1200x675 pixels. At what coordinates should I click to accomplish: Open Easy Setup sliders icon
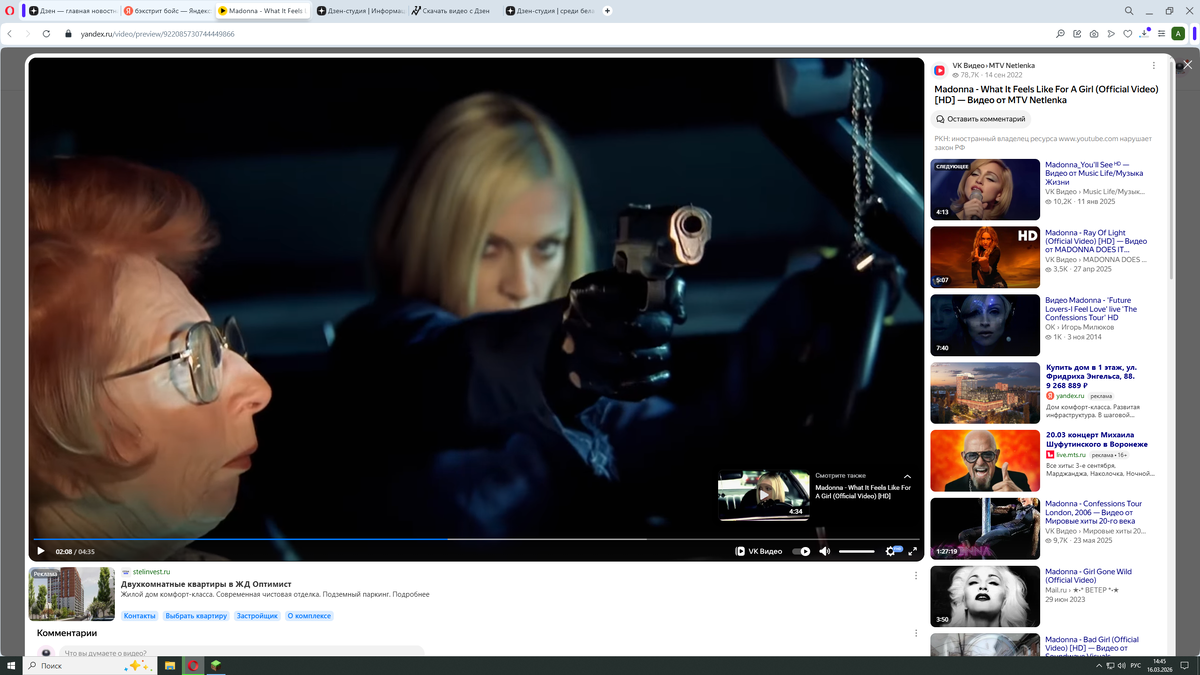click(x=1161, y=33)
